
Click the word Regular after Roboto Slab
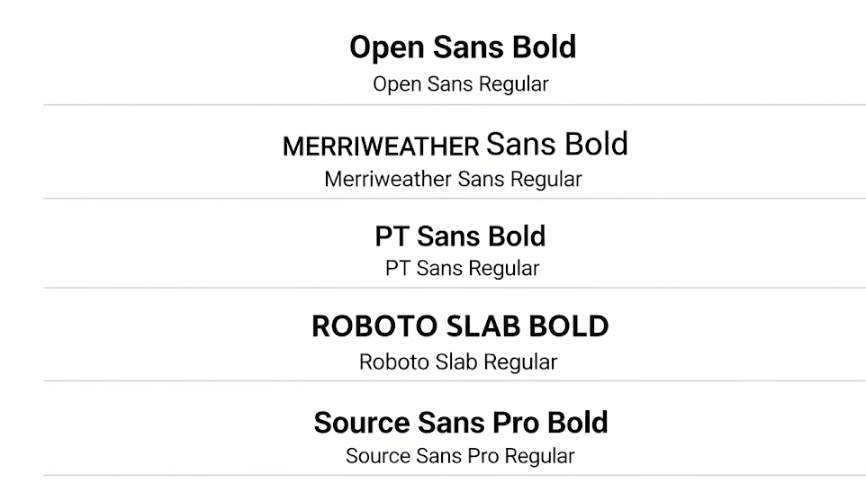[x=520, y=363]
